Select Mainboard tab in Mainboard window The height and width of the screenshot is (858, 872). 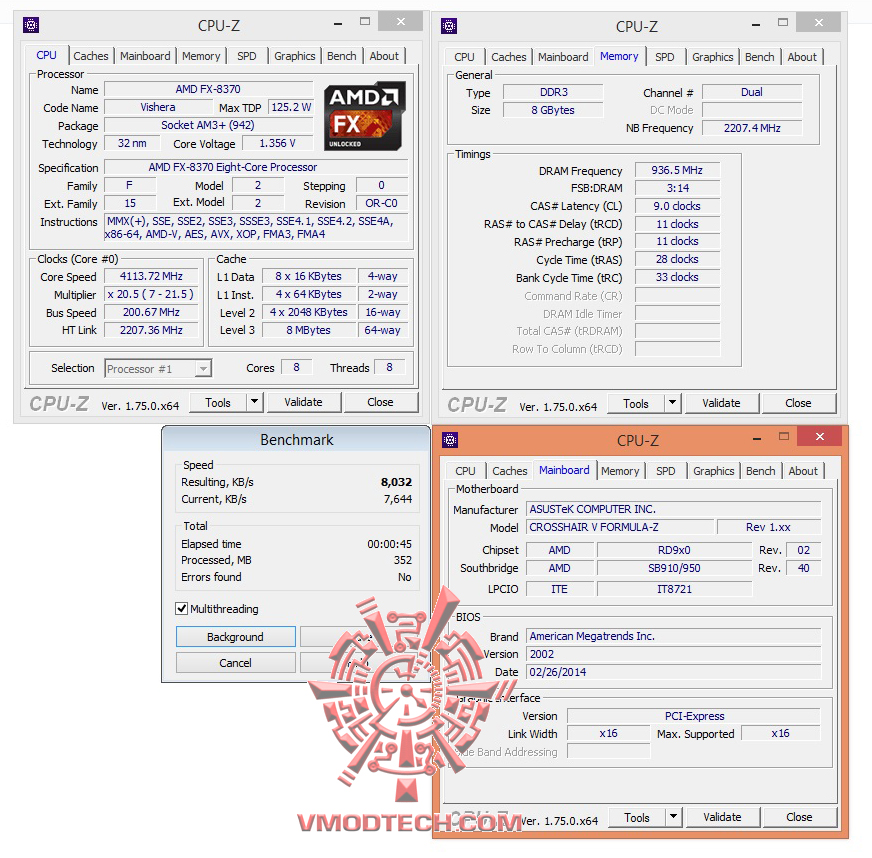click(x=564, y=470)
